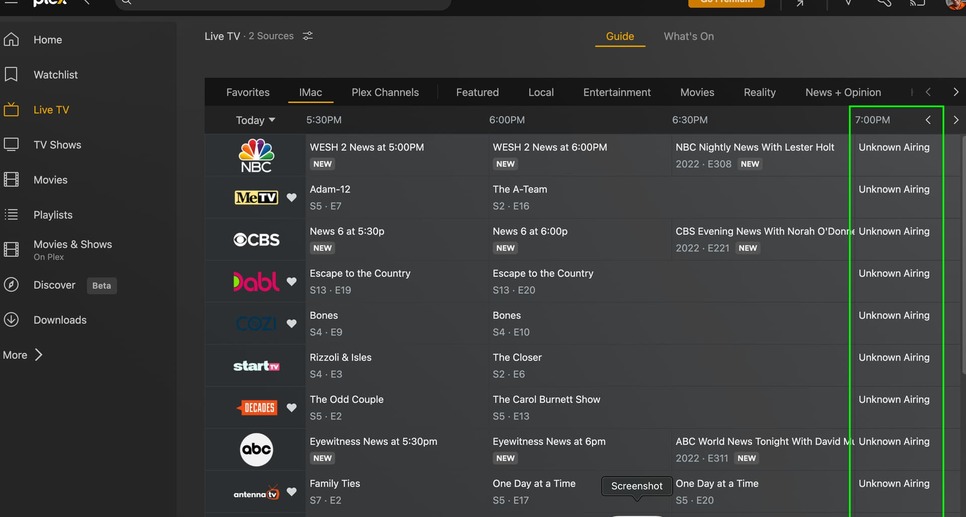966x517 pixels.
Task: Toggle favorite heart for MeTV
Action: [x=291, y=197]
